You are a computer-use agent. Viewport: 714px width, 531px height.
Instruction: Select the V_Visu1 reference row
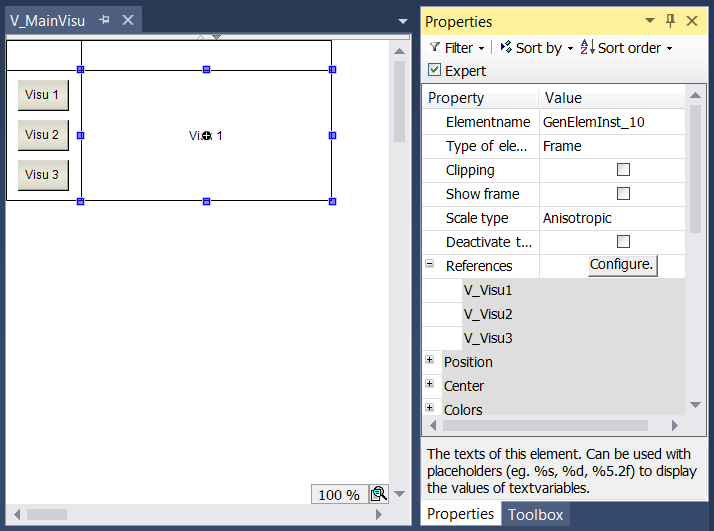(573, 290)
